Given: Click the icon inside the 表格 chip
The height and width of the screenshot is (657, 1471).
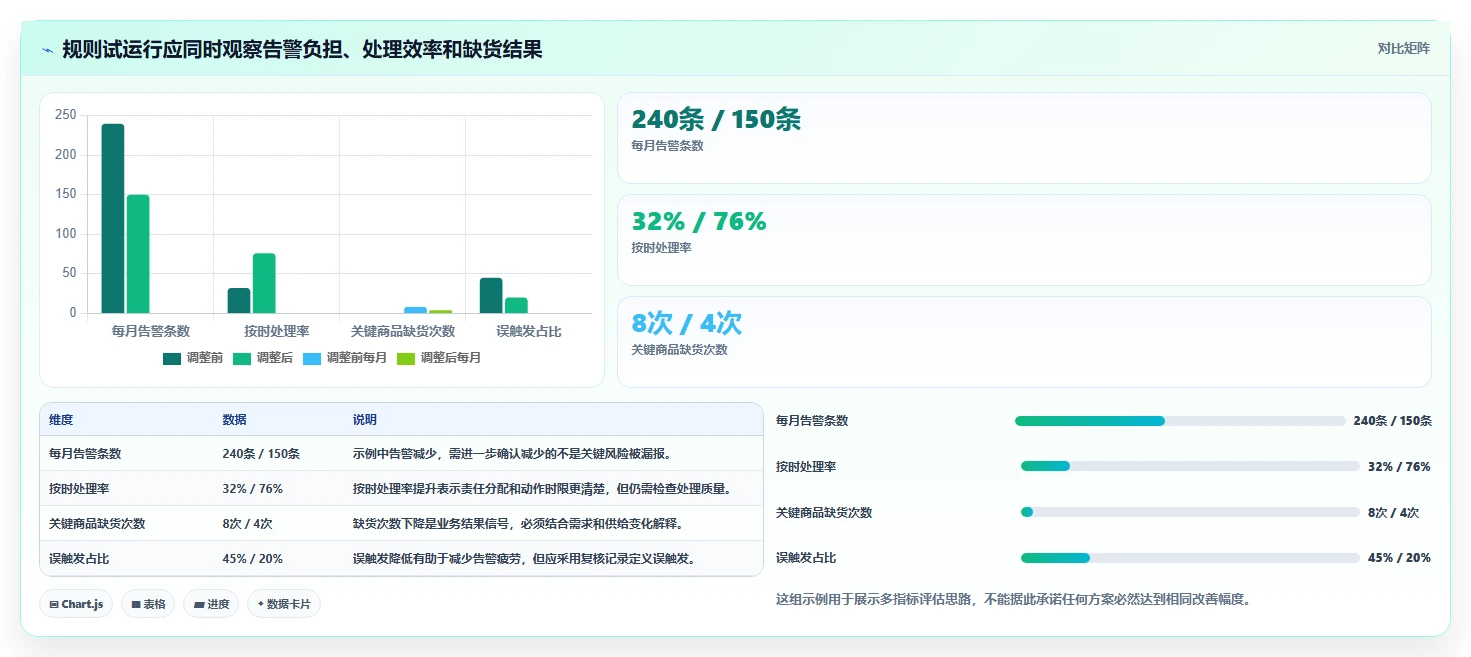Looking at the screenshot, I should coord(136,605).
